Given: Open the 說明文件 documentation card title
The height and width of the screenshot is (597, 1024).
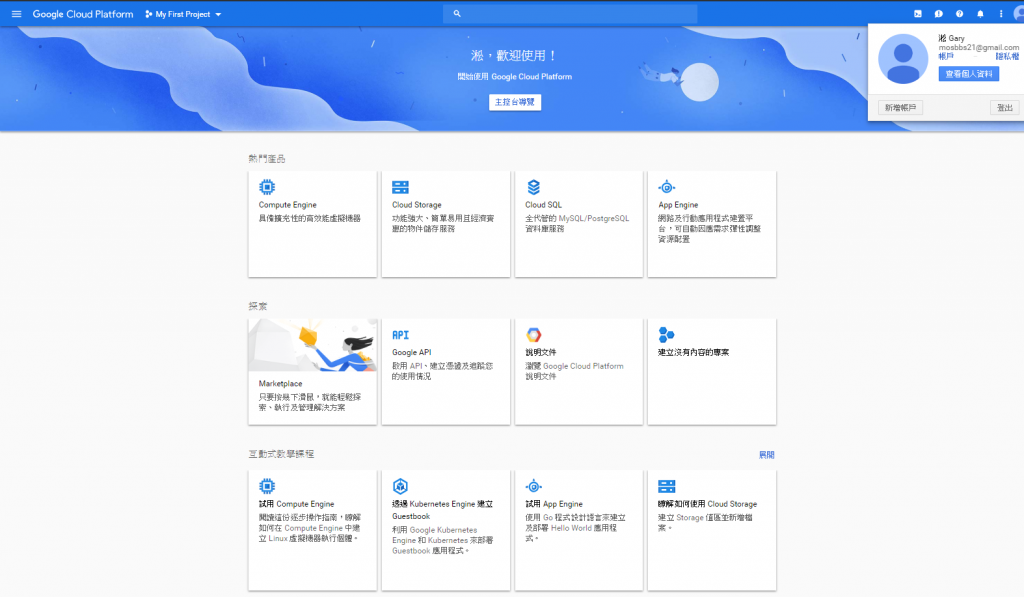Looking at the screenshot, I should pos(541,352).
